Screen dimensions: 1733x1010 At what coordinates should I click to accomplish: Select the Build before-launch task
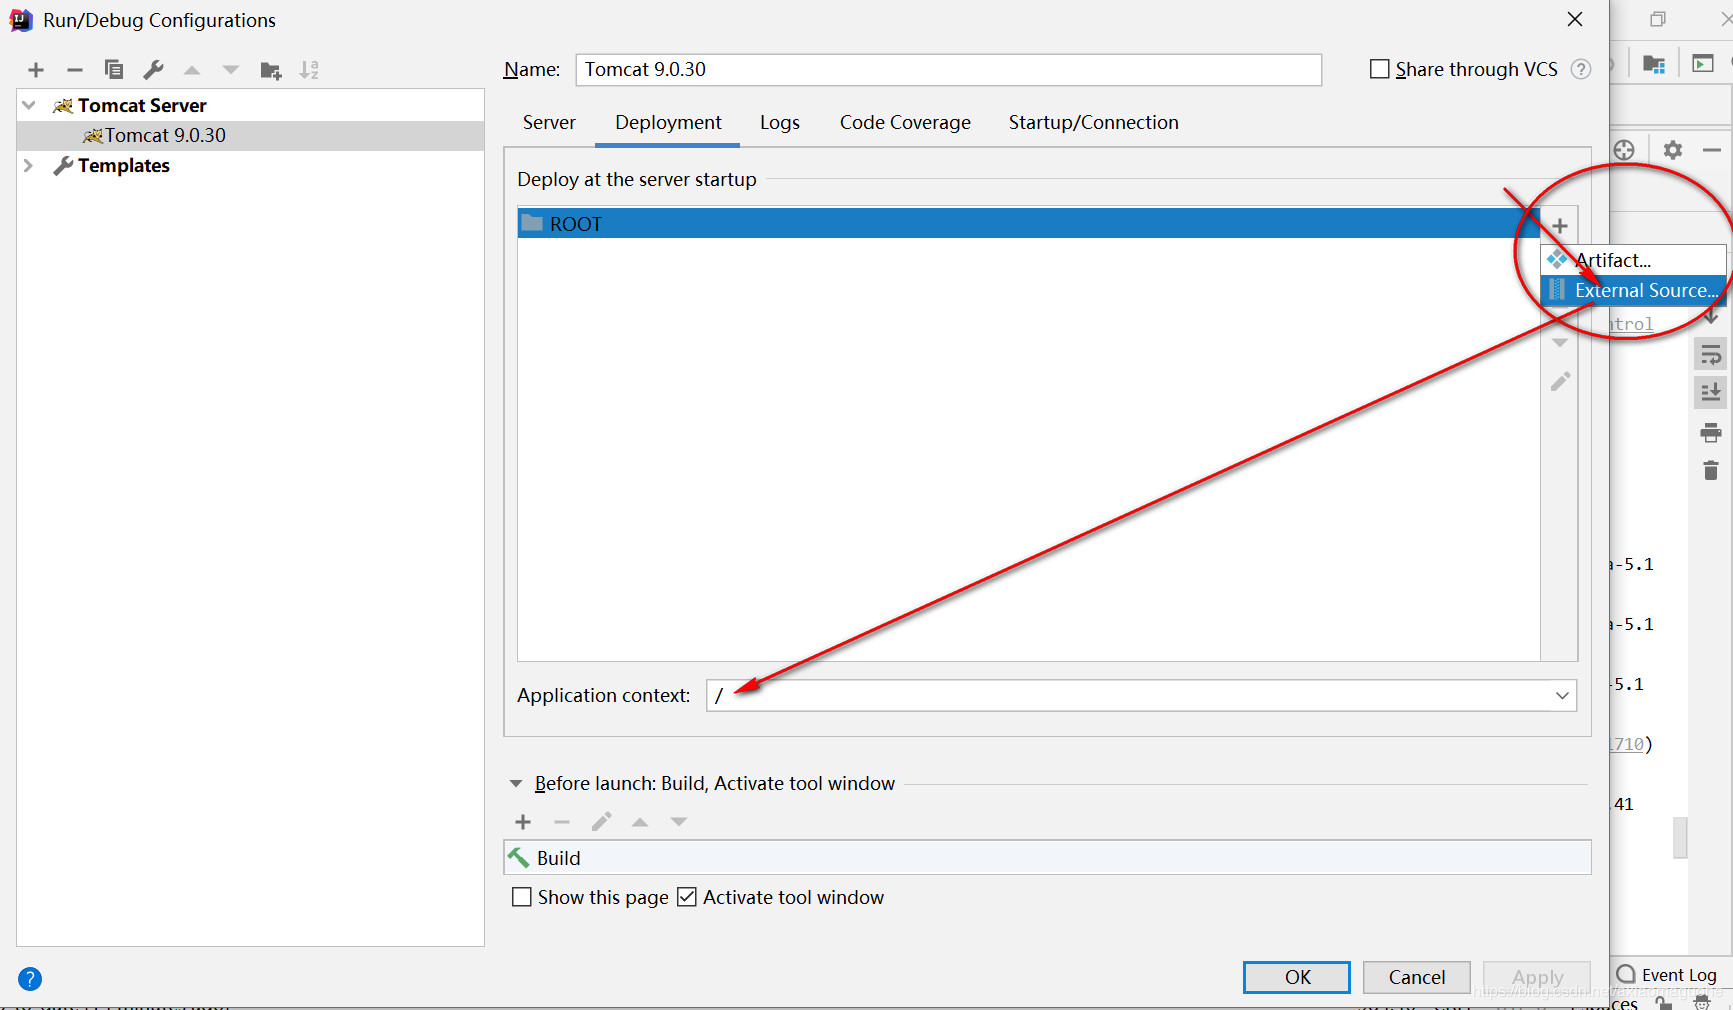[x=1047, y=858]
